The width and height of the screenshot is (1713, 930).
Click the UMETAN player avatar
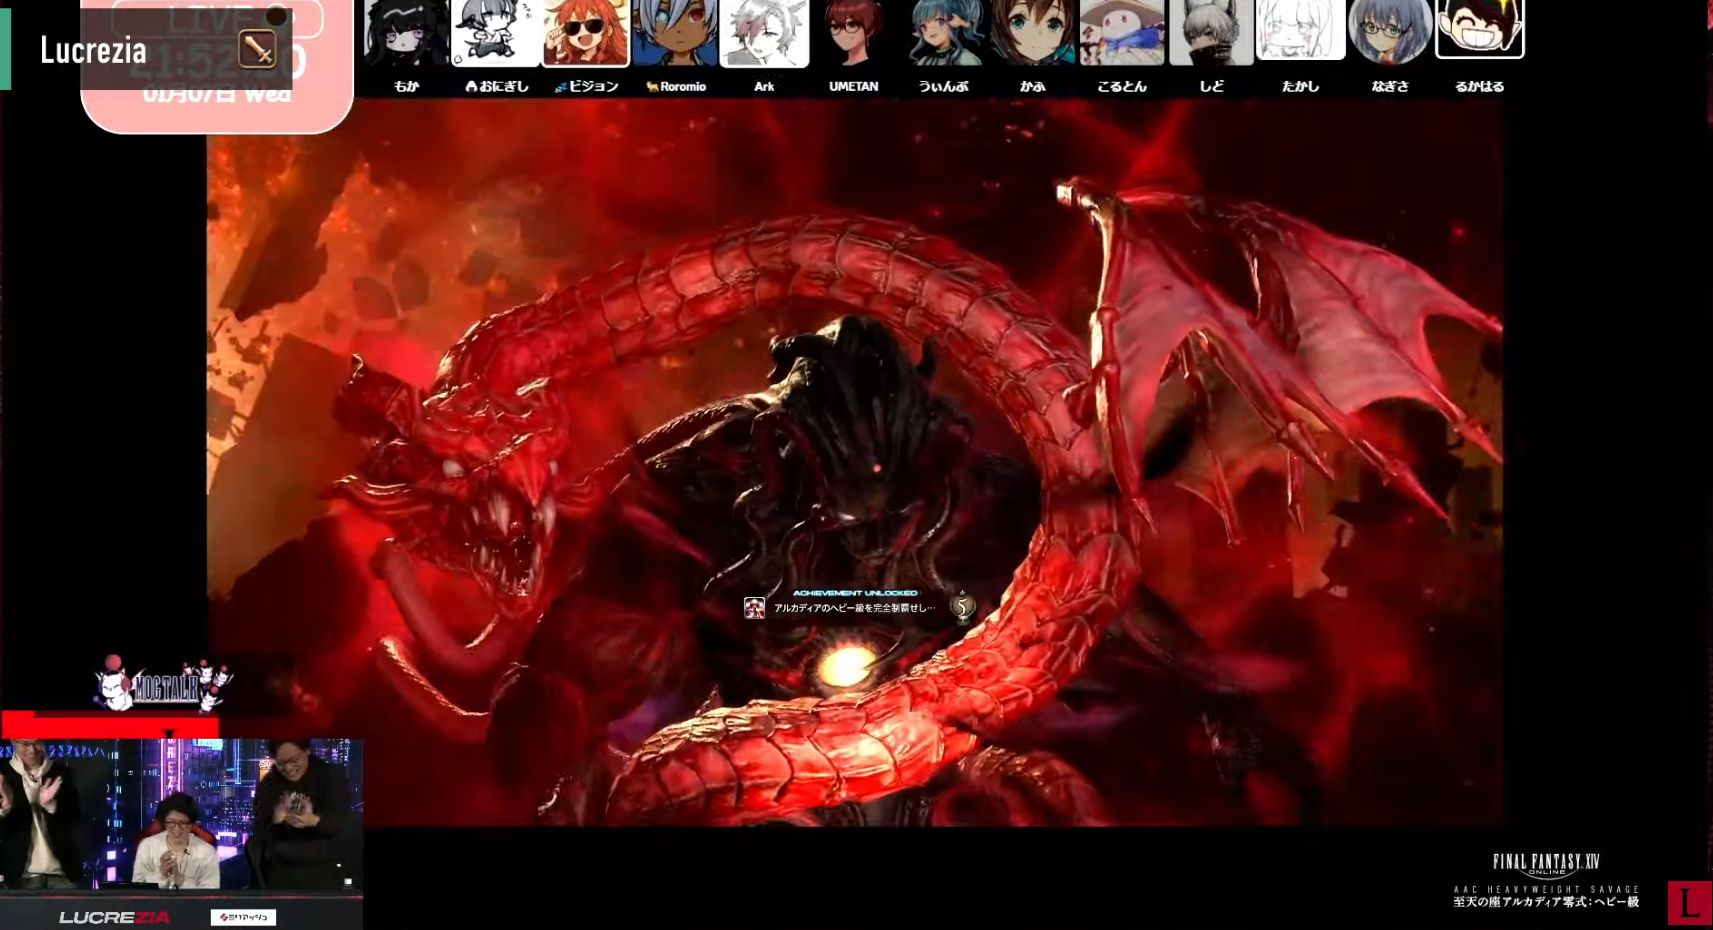(854, 32)
